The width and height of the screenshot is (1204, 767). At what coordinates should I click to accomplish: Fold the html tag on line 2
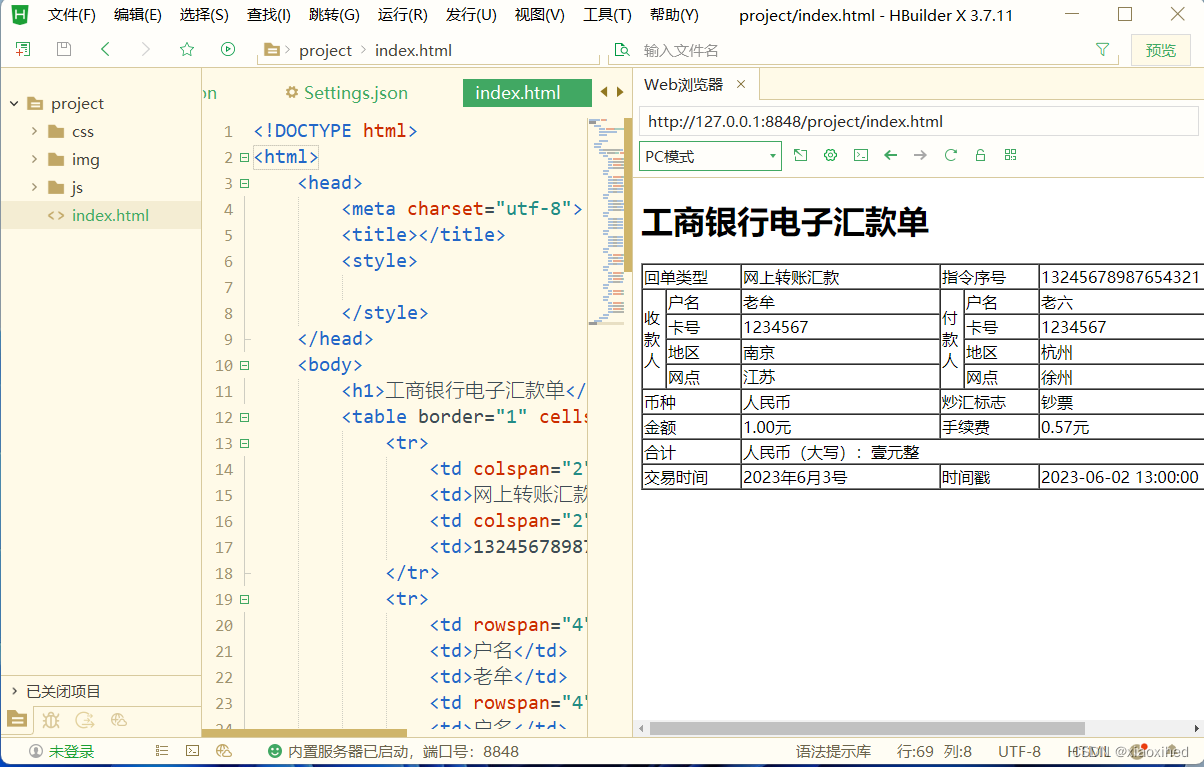click(244, 157)
